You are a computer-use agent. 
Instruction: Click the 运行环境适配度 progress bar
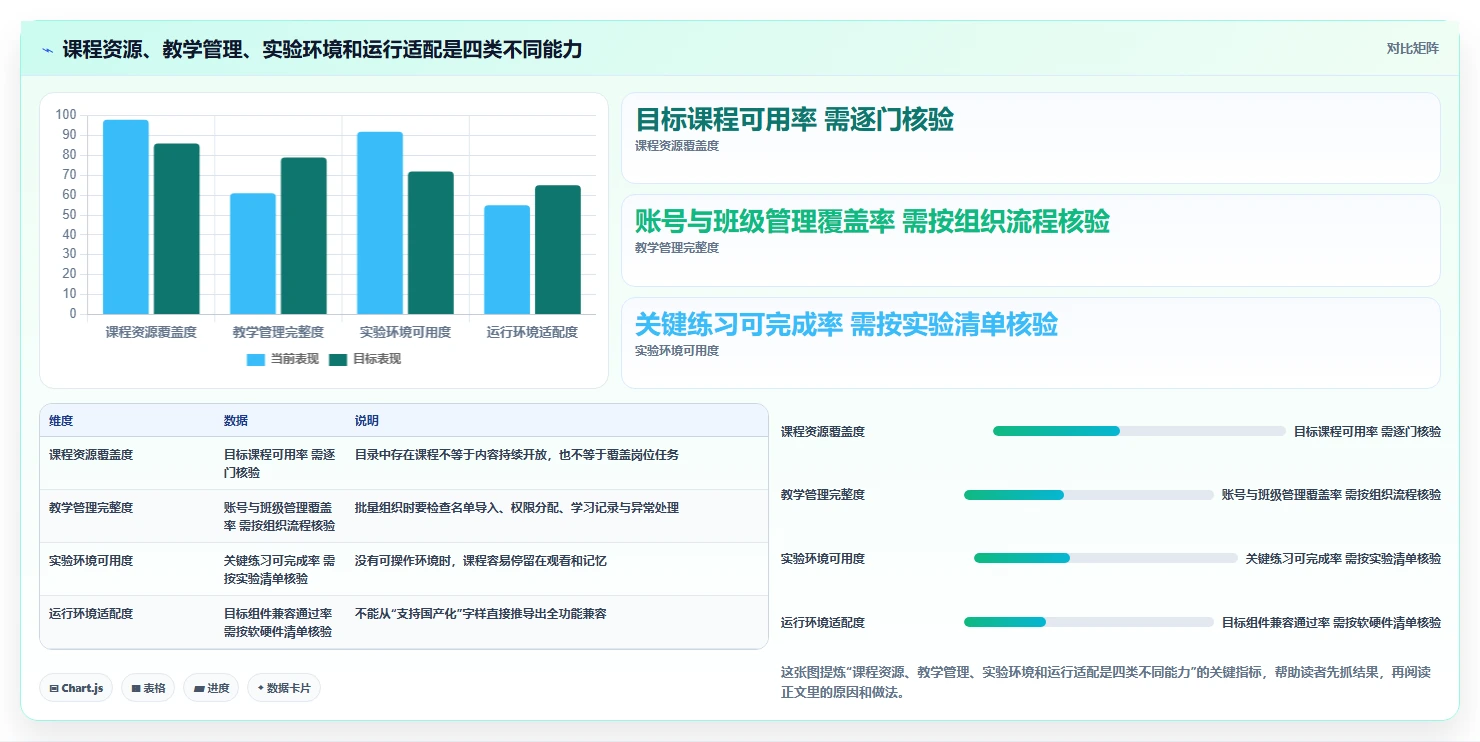click(1089, 622)
